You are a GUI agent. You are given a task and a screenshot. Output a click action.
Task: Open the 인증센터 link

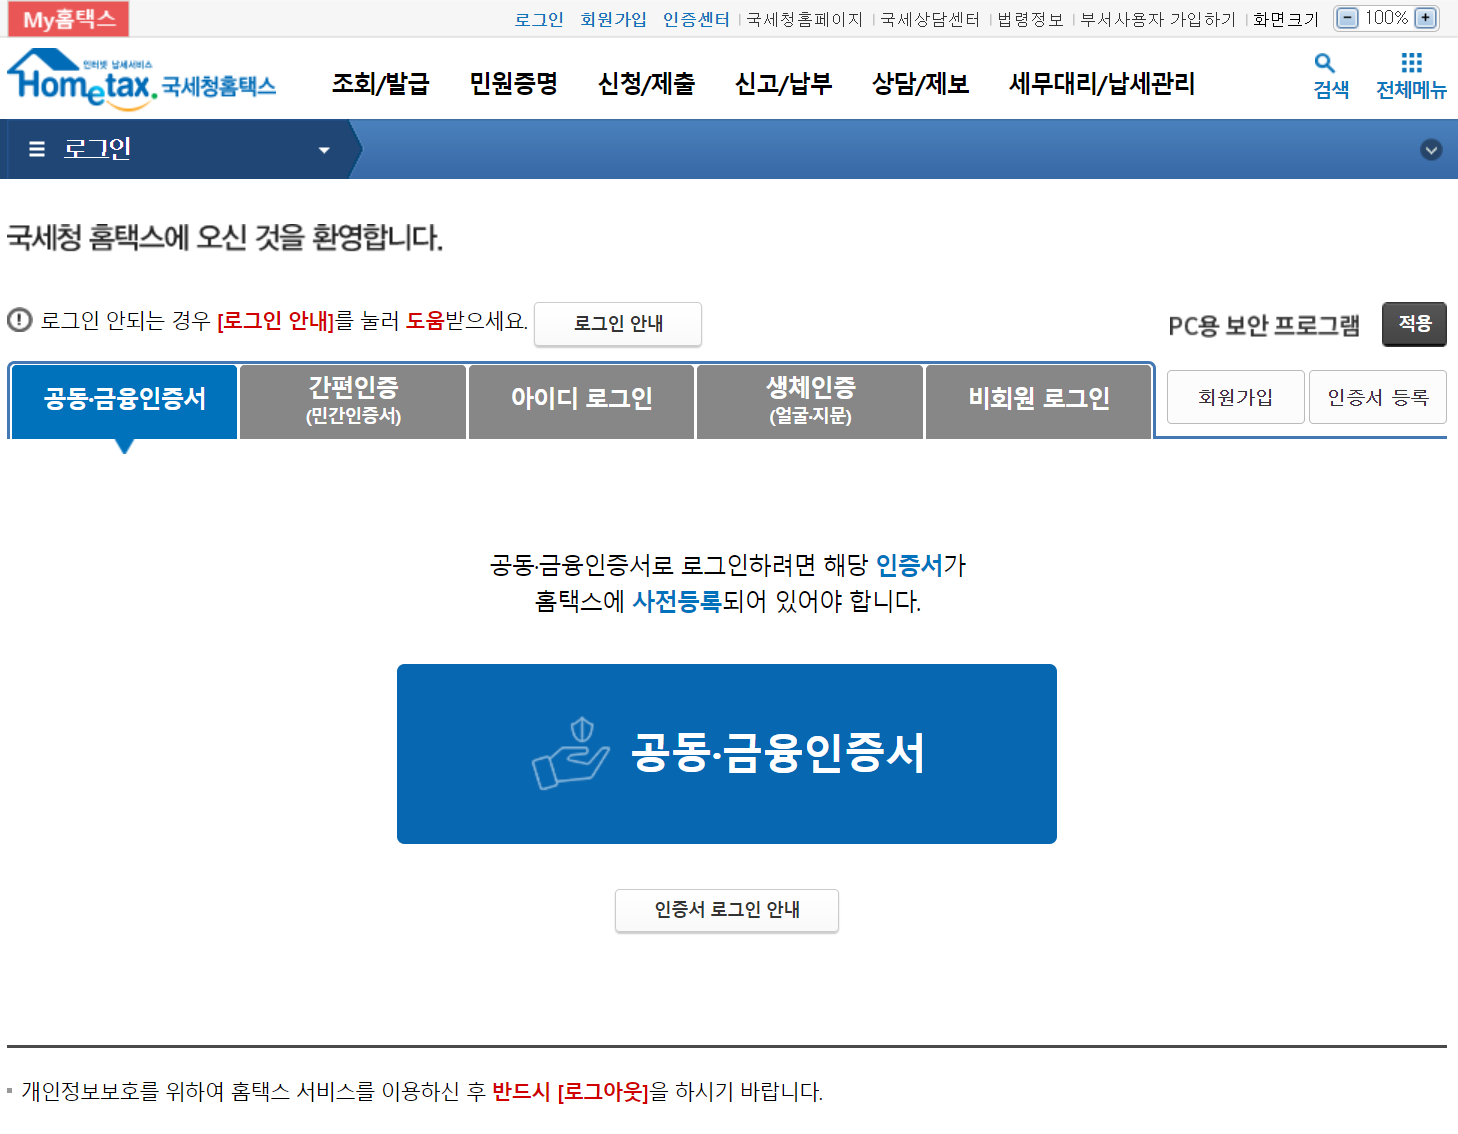(x=696, y=19)
